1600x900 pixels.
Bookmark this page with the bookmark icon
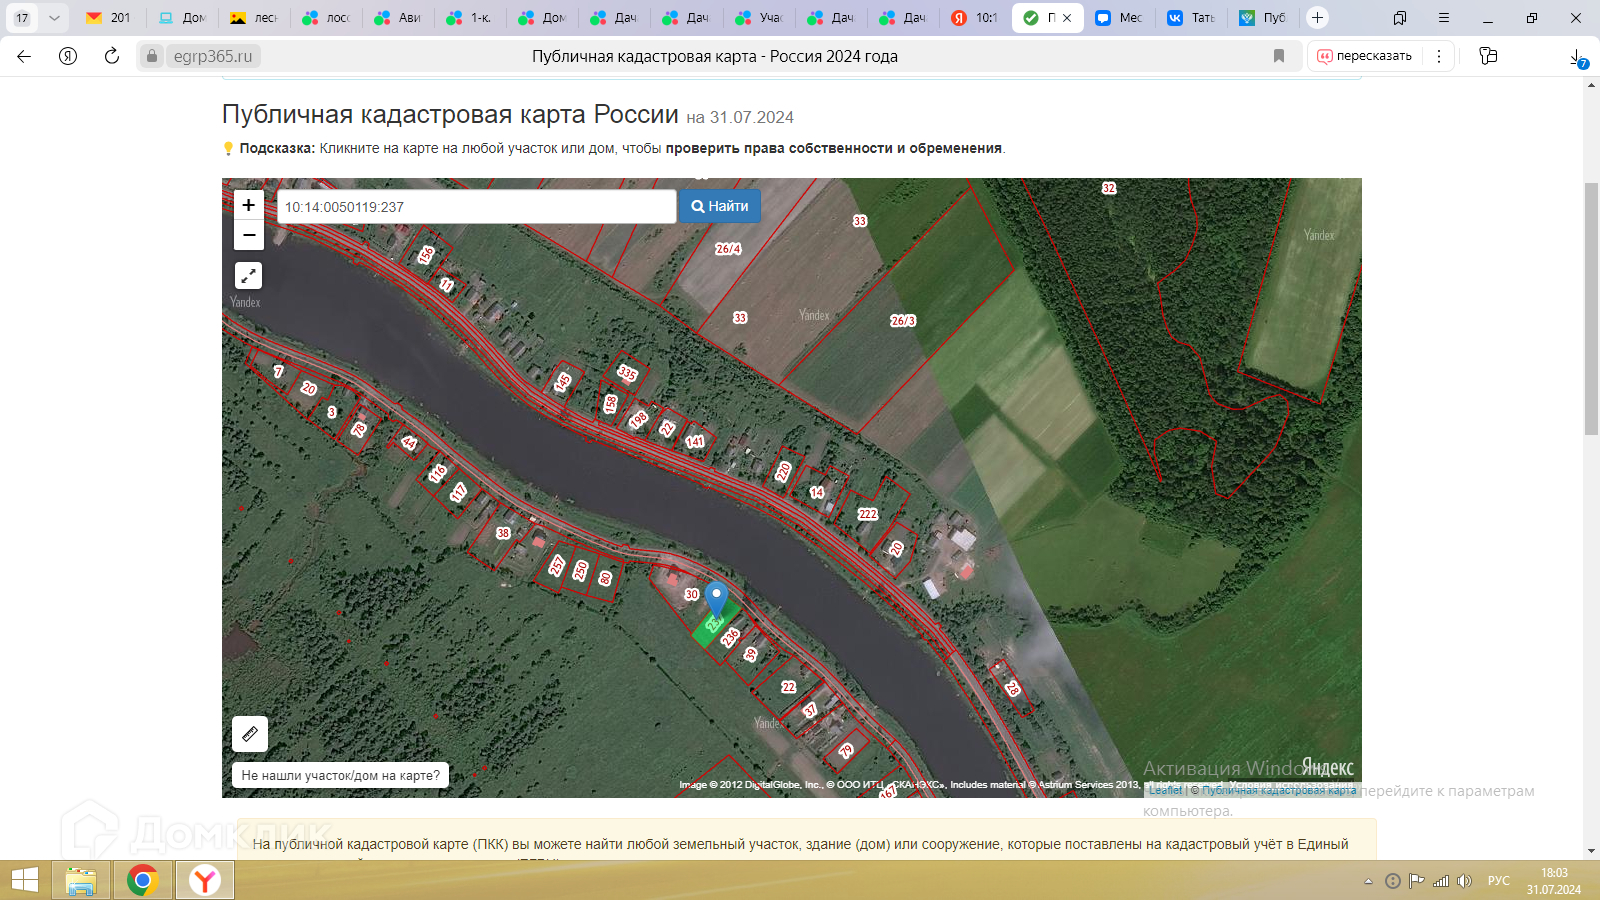(x=1279, y=56)
